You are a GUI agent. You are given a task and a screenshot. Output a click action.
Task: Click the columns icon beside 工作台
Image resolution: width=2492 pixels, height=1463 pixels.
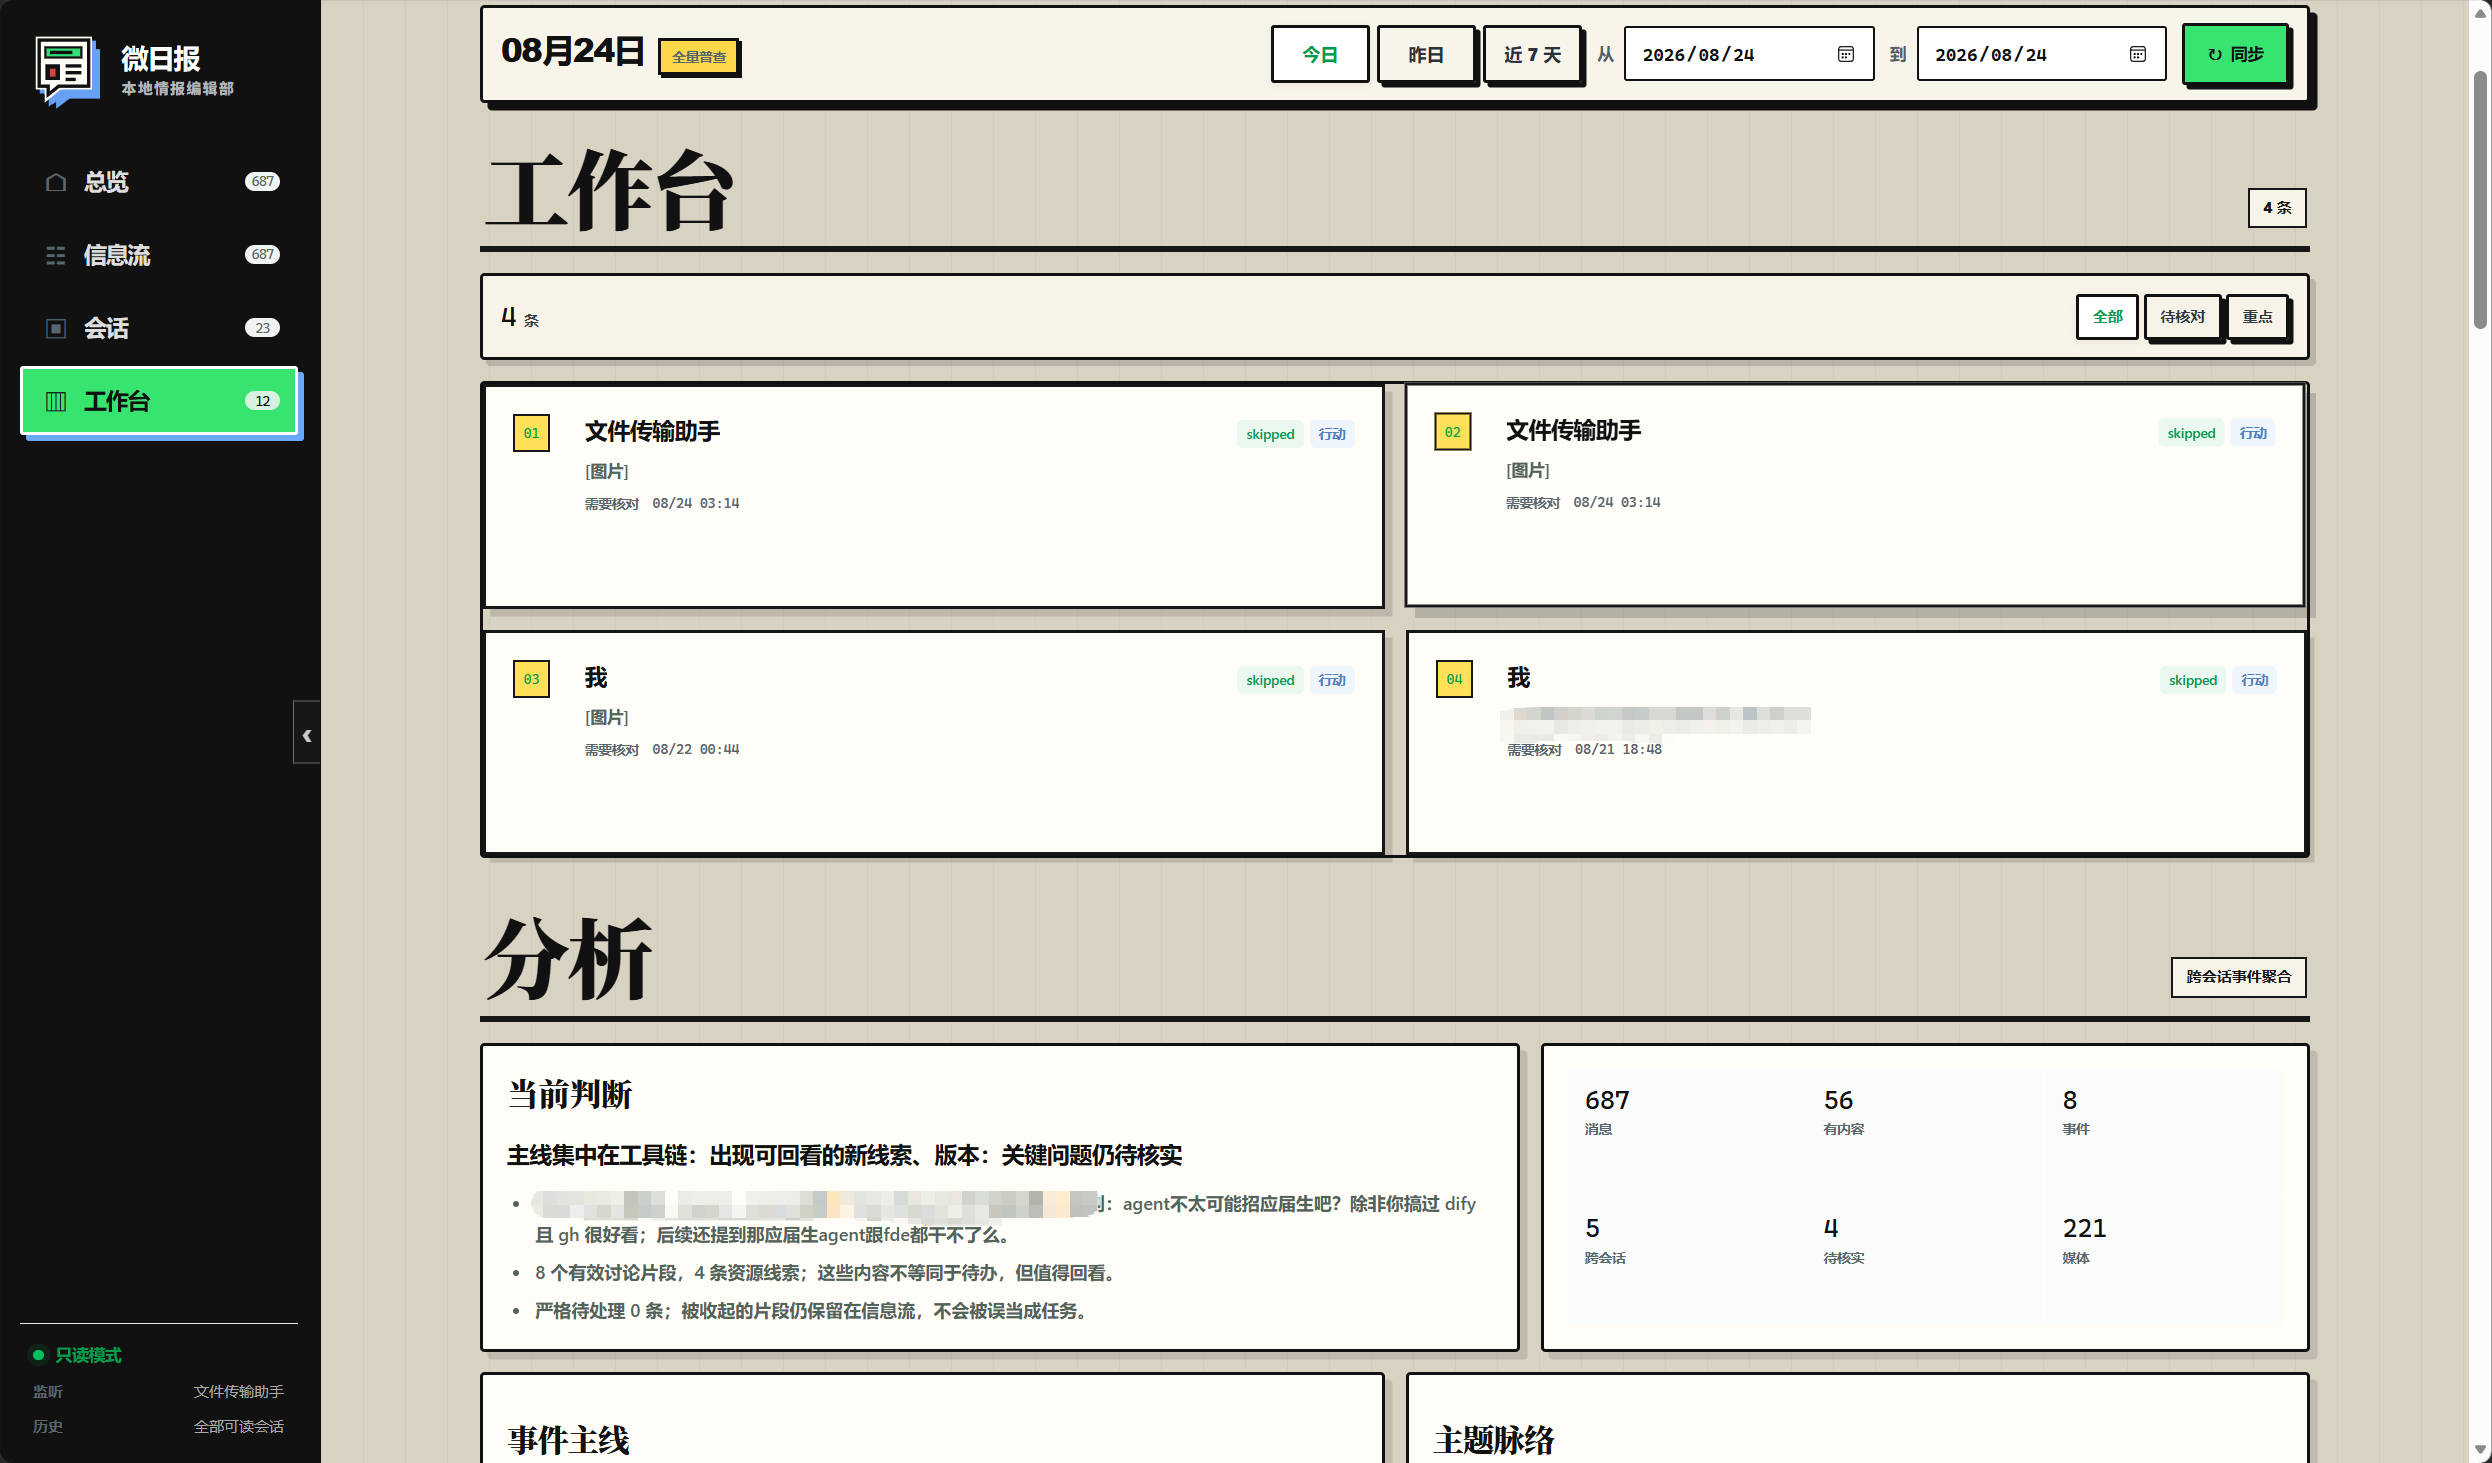56,401
